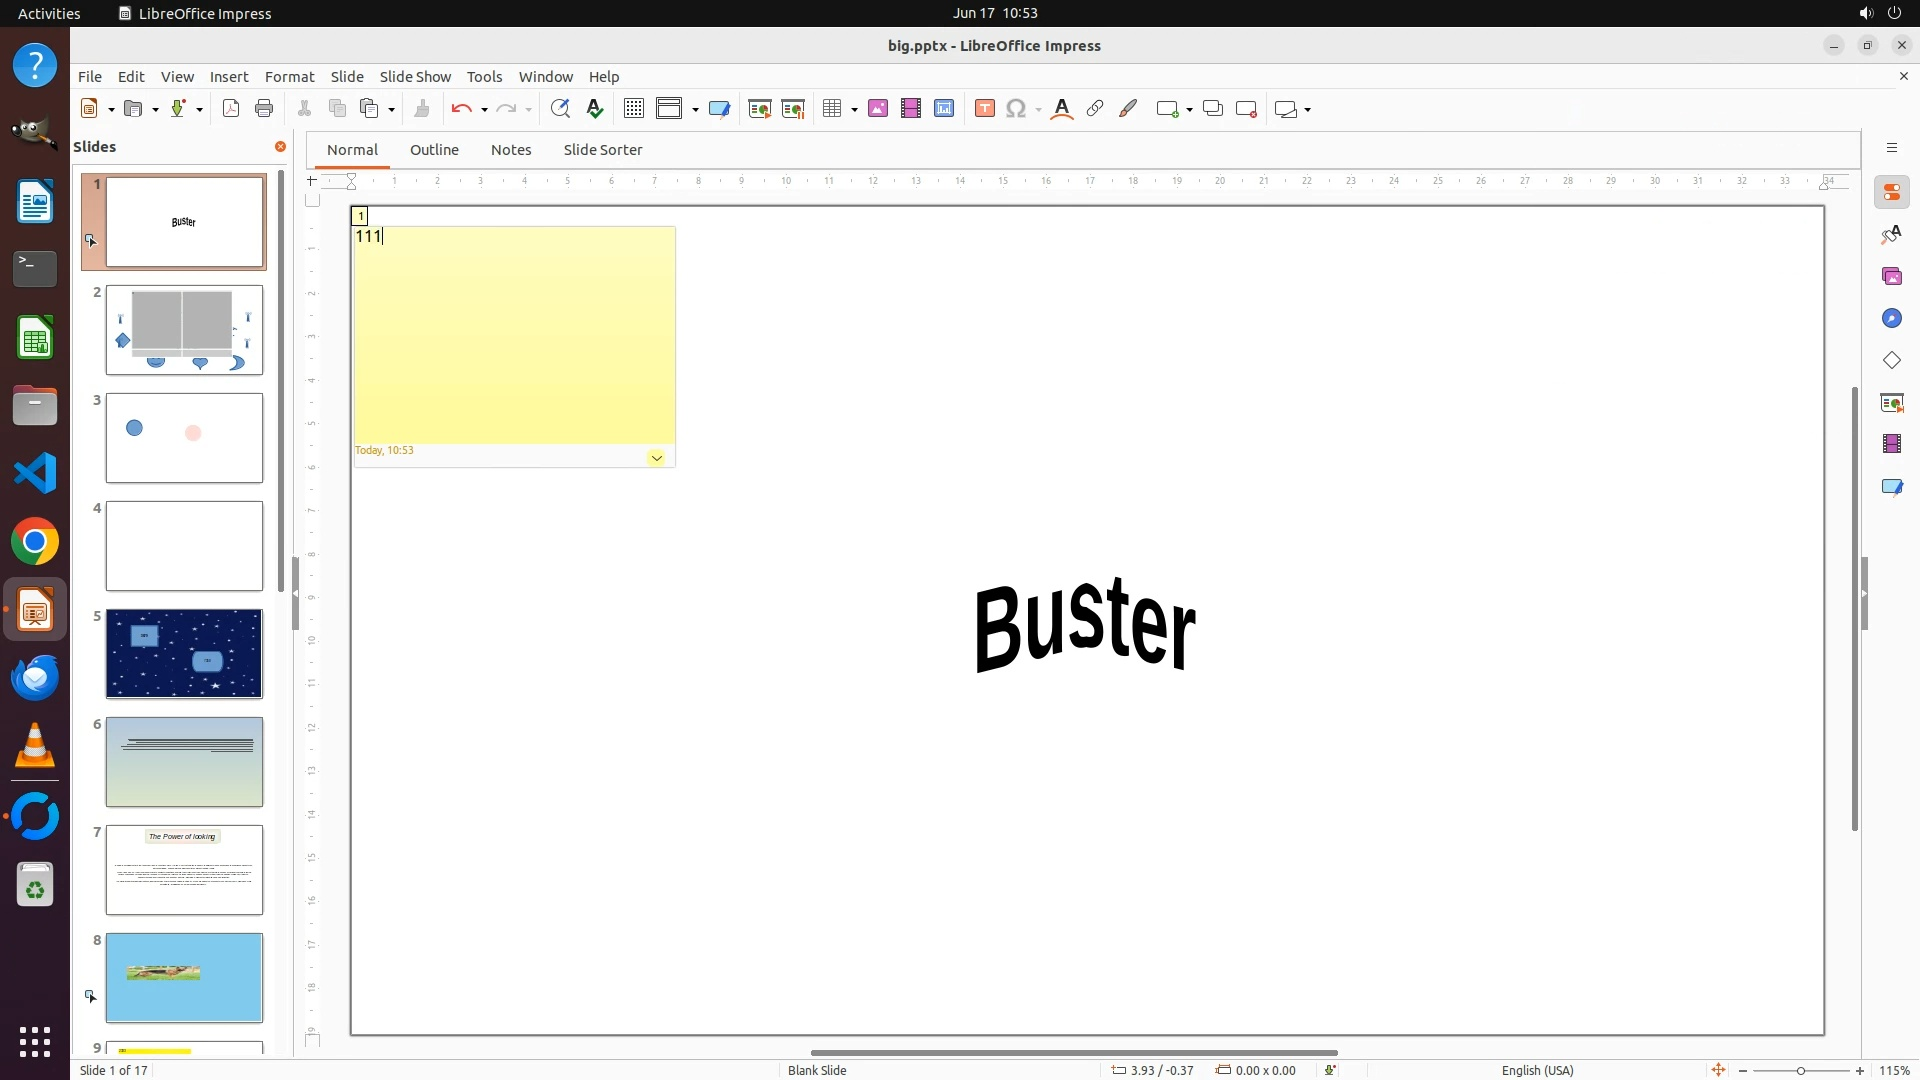Click the Insert Chart icon

click(944, 109)
